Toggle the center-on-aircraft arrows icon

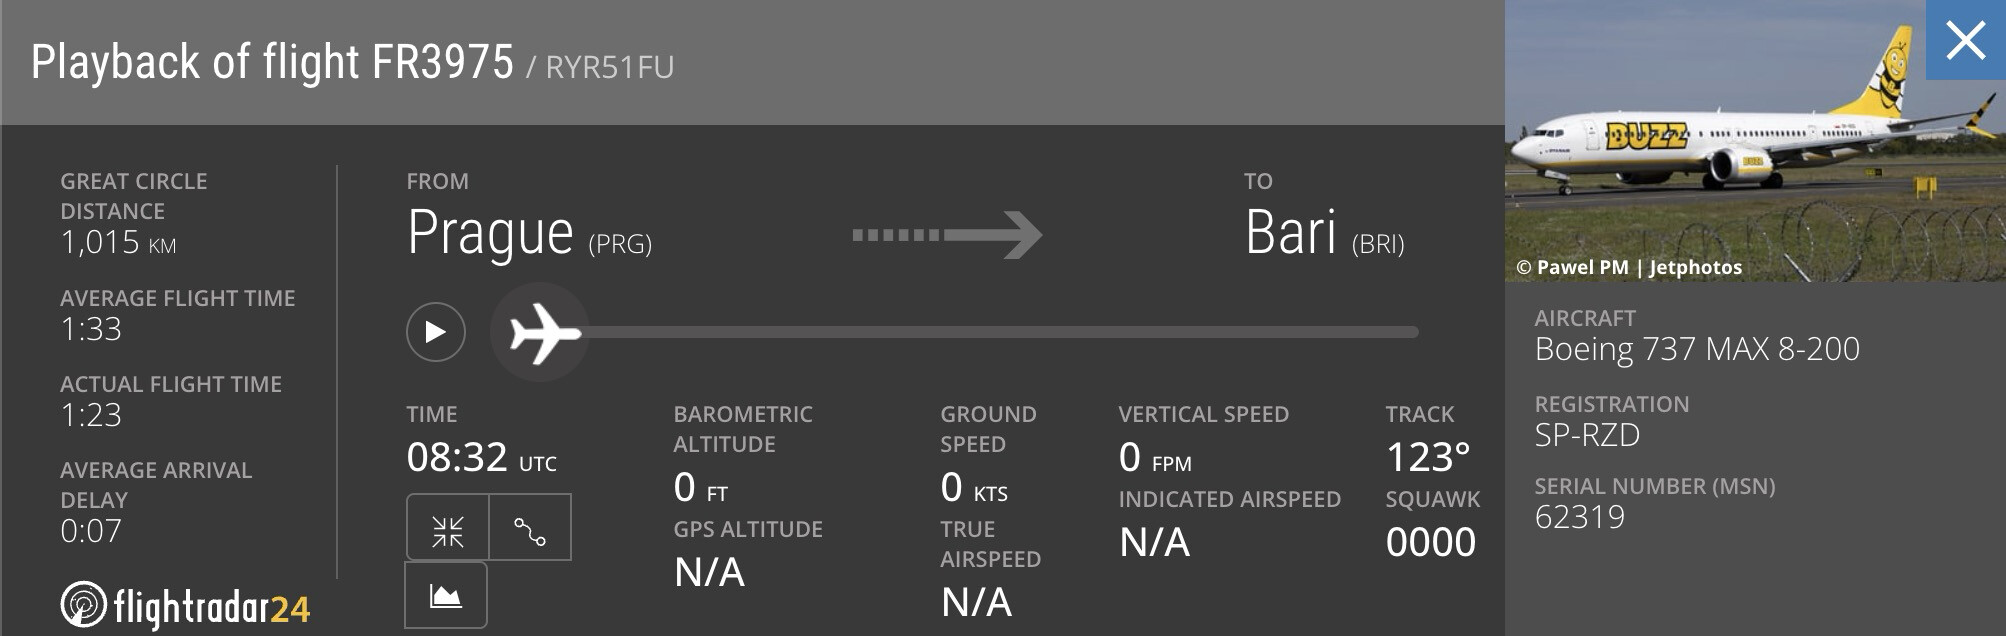(x=448, y=530)
